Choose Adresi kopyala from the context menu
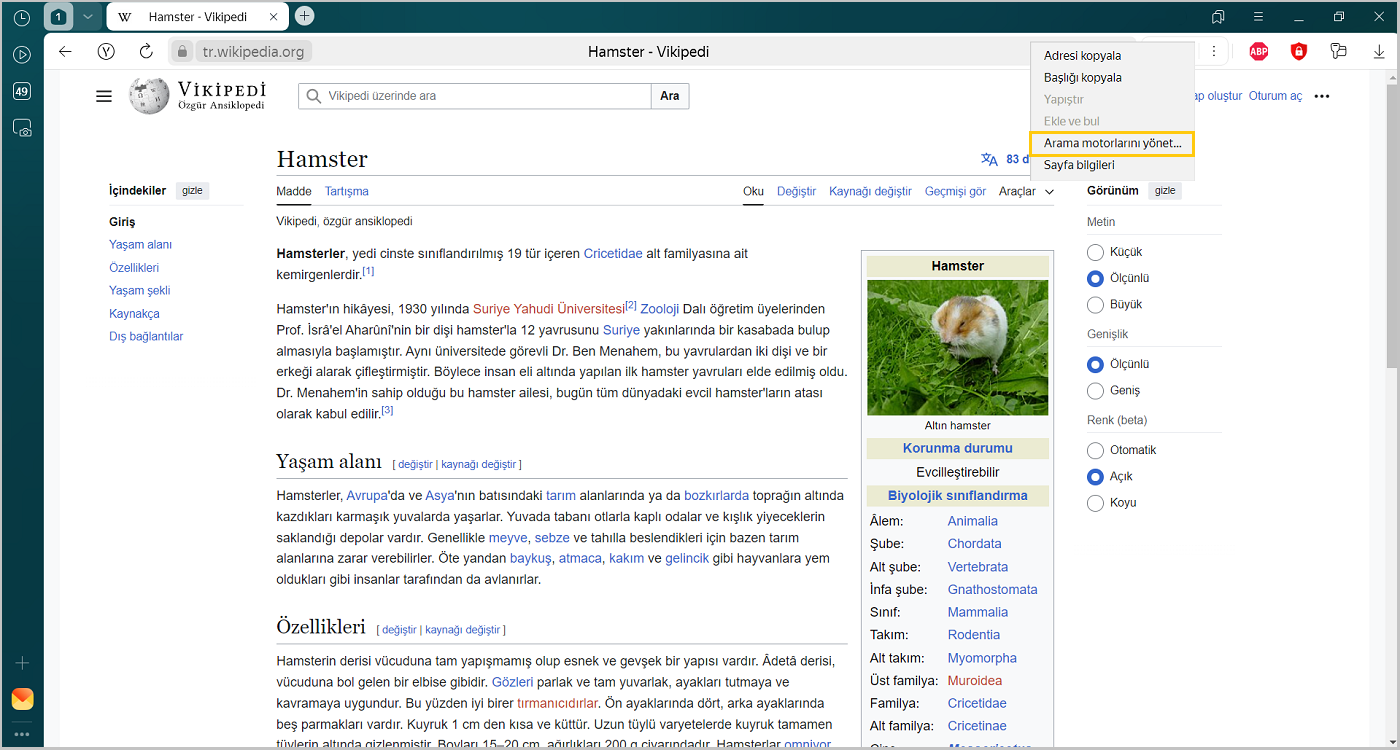Image resolution: width=1400 pixels, height=750 pixels. pos(1082,56)
